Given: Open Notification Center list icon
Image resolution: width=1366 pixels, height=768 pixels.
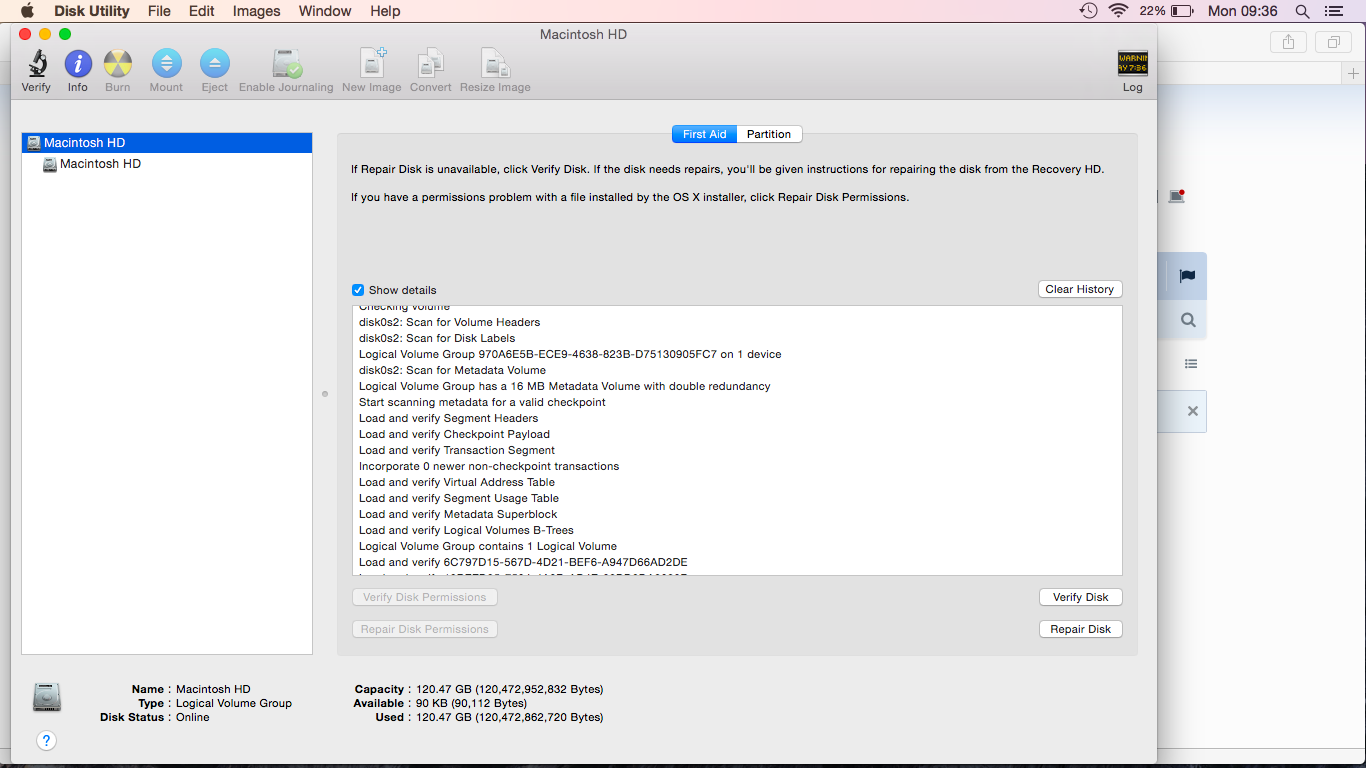Looking at the screenshot, I should coord(1333,11).
